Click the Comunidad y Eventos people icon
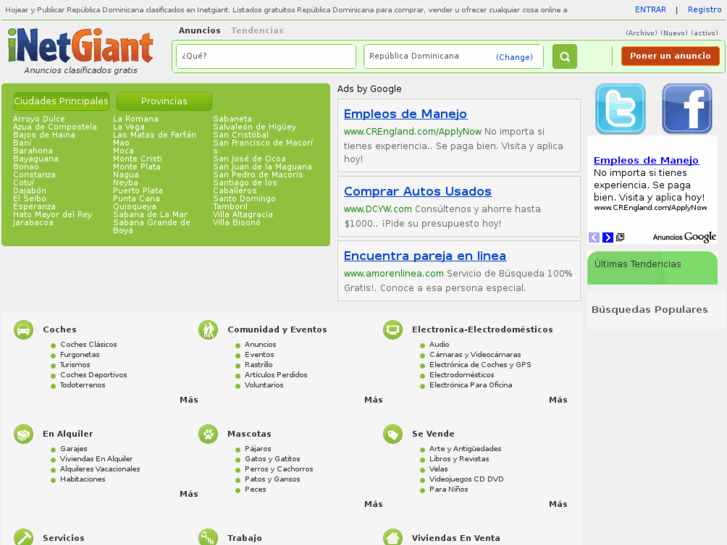 (208, 330)
